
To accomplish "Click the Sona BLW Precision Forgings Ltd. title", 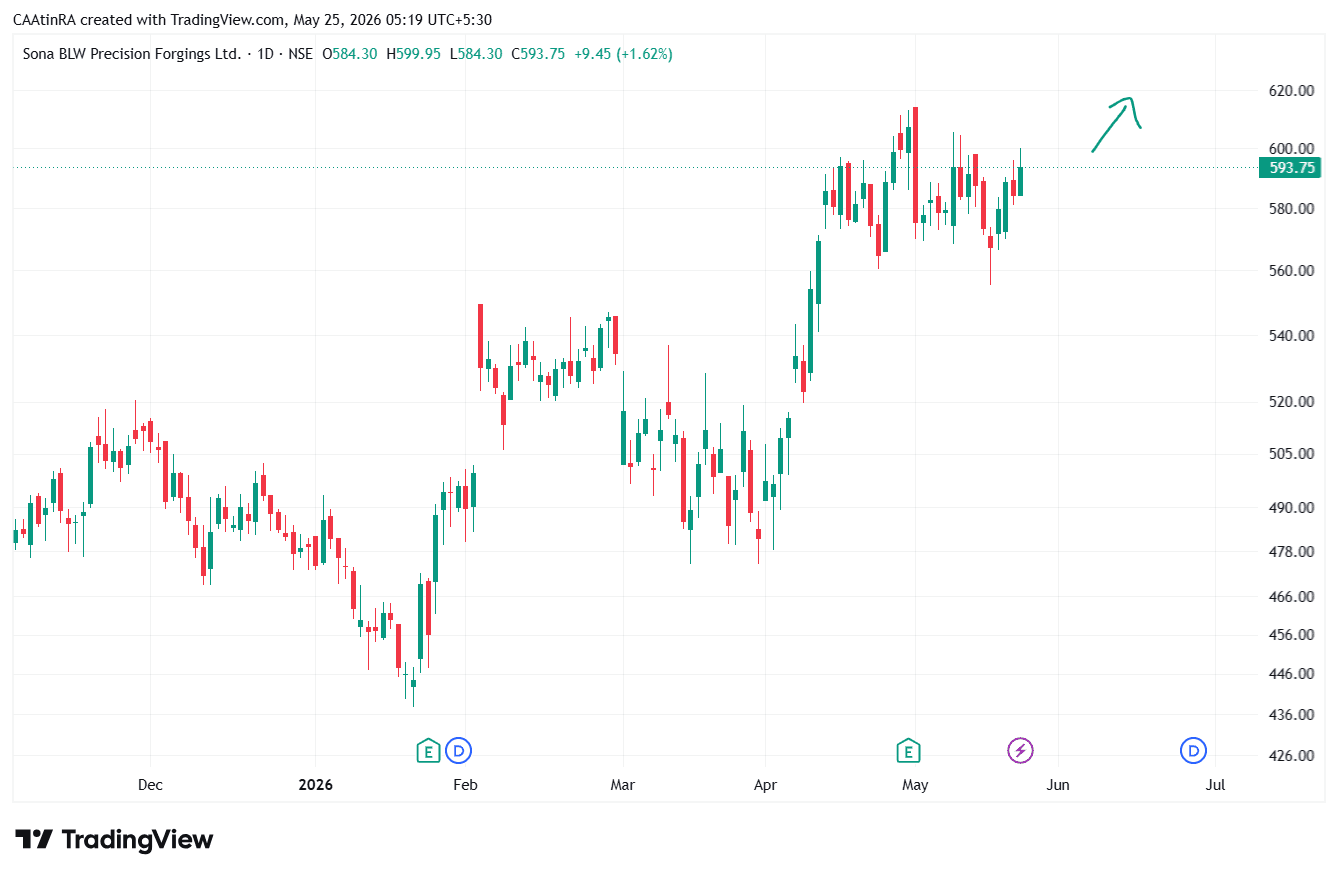I will coord(132,54).
